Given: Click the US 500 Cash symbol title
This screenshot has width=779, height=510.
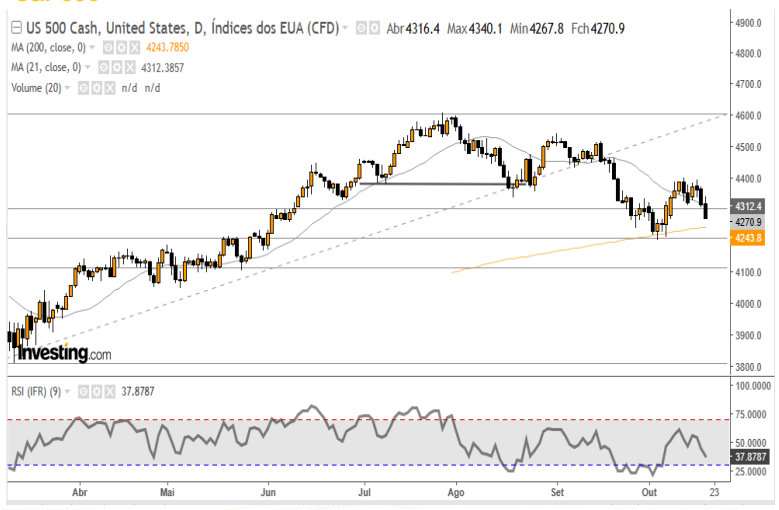Looking at the screenshot, I should (x=62, y=27).
